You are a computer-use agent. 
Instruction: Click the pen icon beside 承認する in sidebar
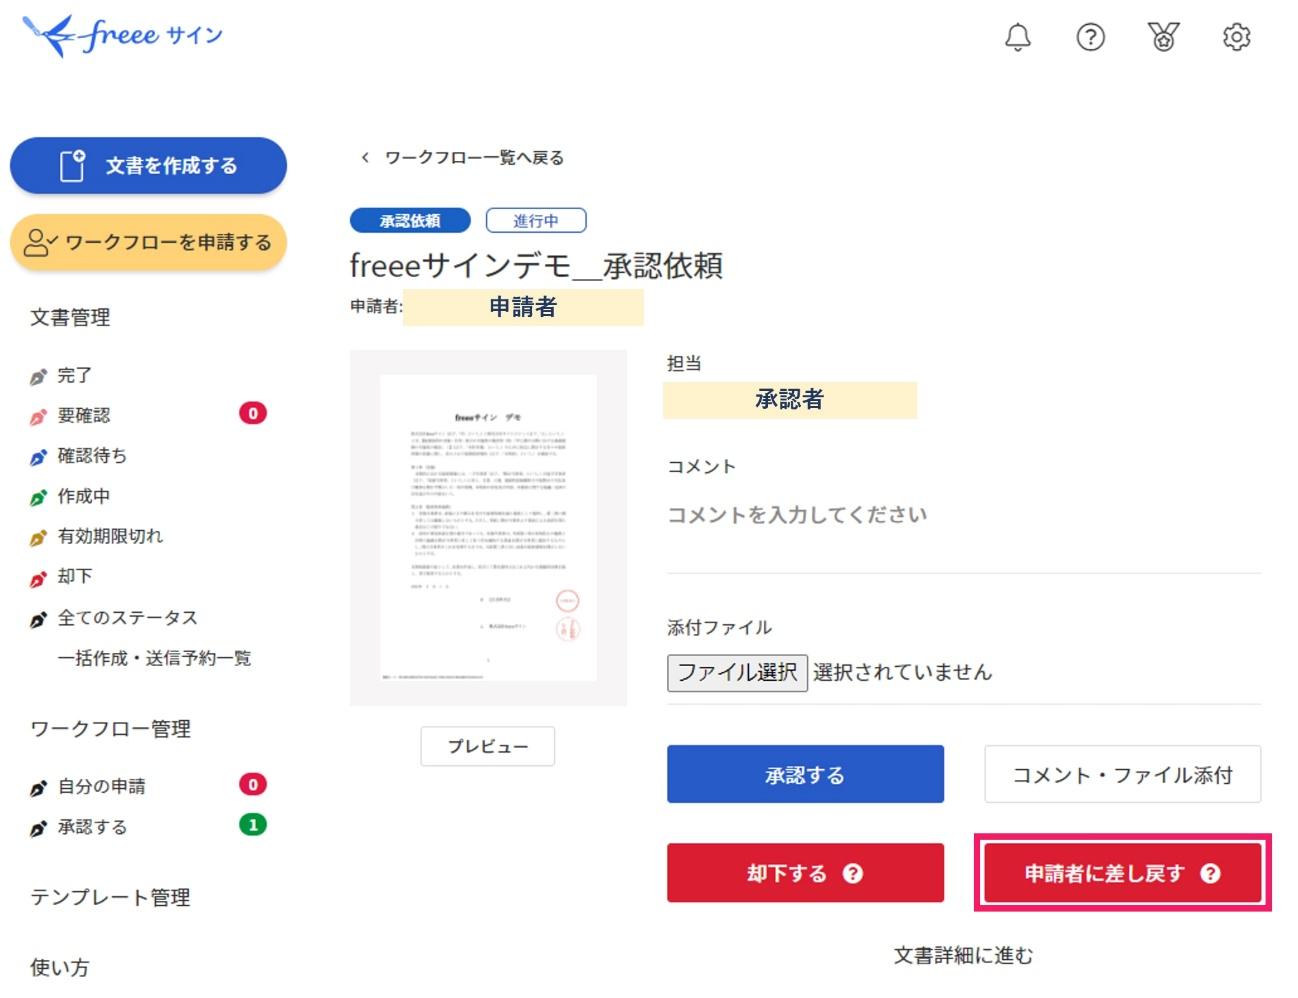click(x=38, y=828)
